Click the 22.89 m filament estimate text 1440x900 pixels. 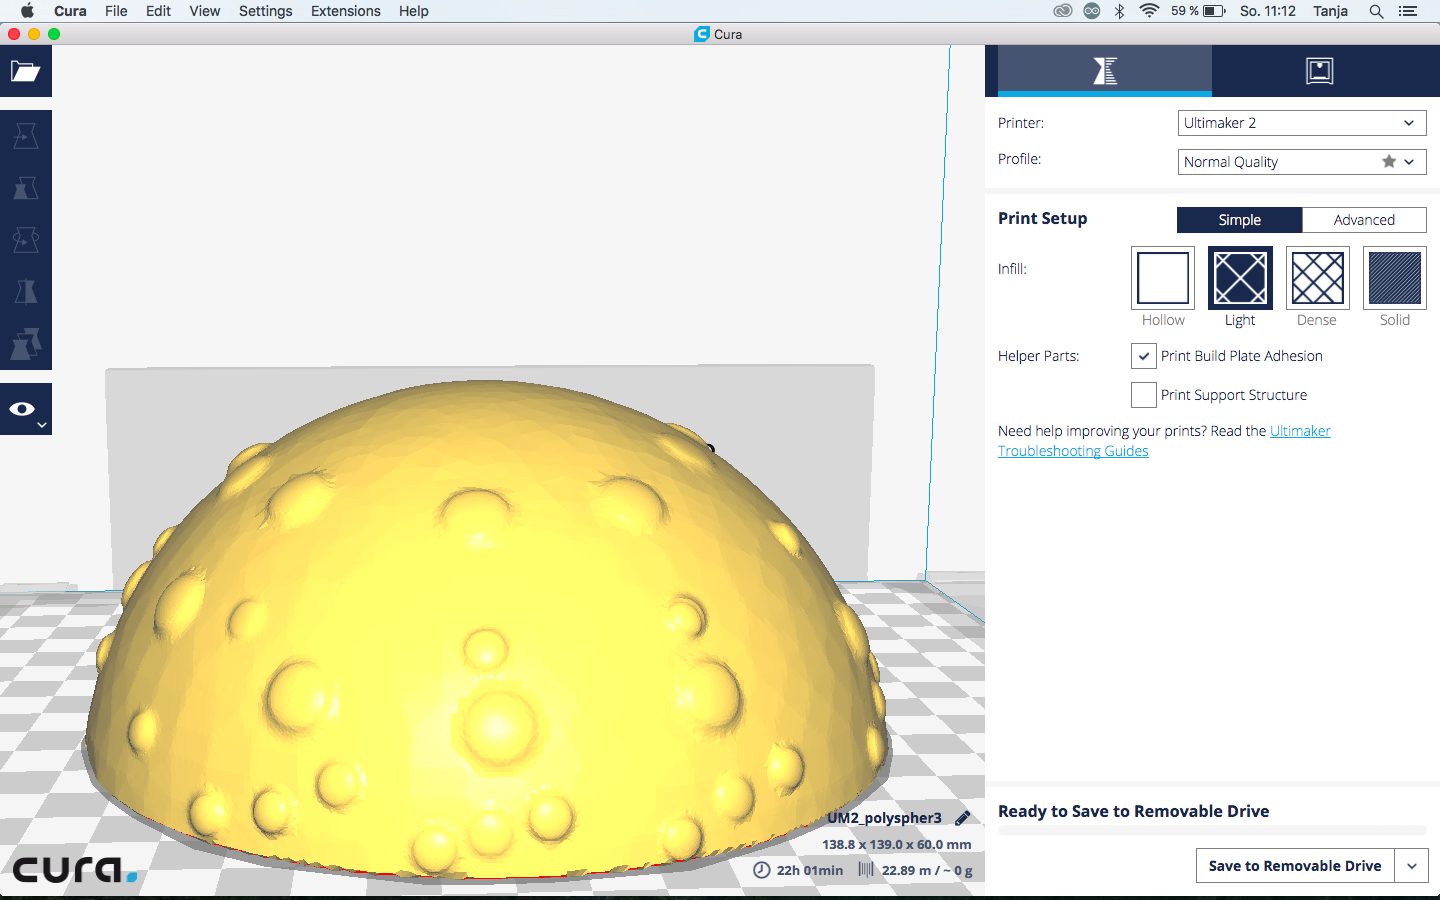(x=927, y=870)
